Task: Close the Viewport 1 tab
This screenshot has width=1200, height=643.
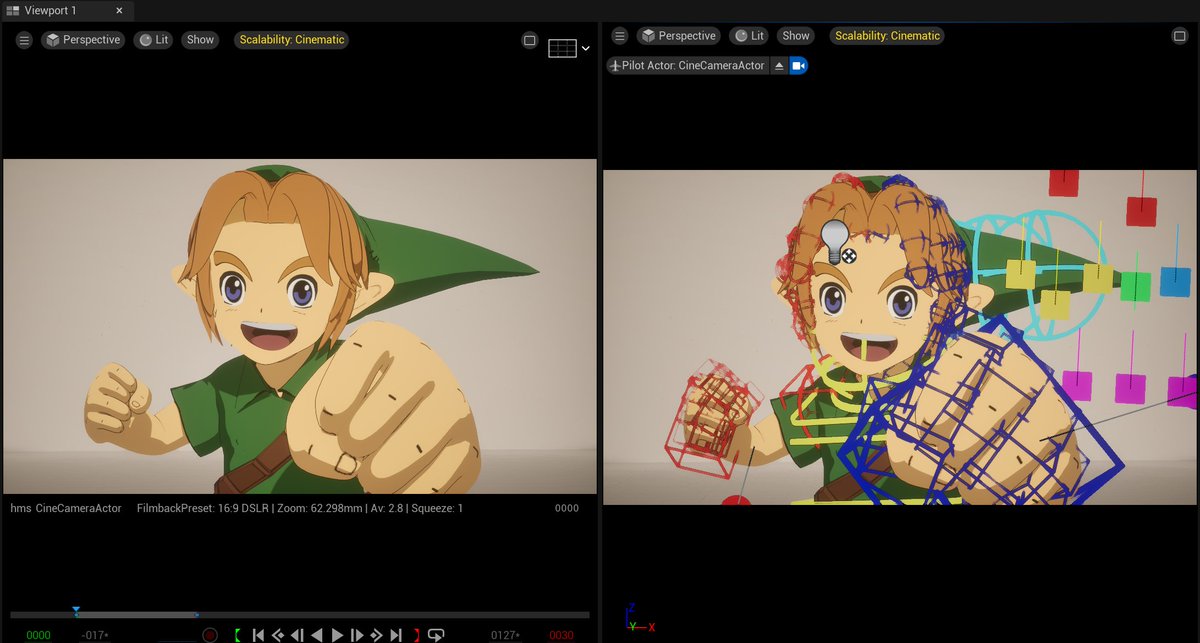Action: tap(119, 11)
